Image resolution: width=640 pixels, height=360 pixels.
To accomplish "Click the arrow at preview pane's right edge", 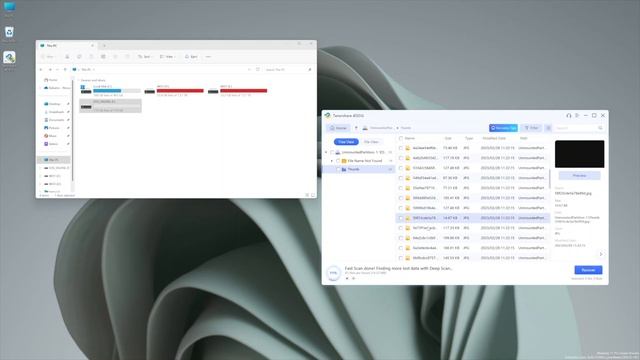I will [x=601, y=254].
